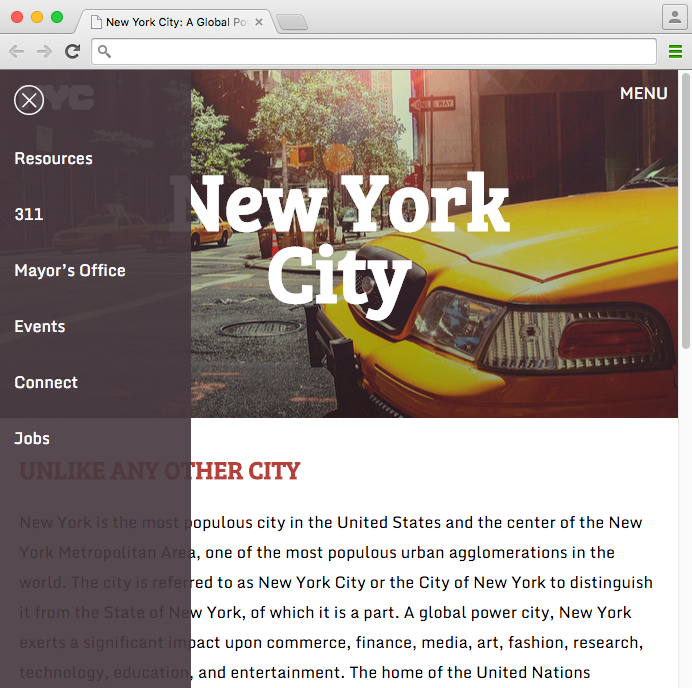Viewport: 692px width, 688px height.
Task: Open a new browser tab
Action: [x=291, y=22]
